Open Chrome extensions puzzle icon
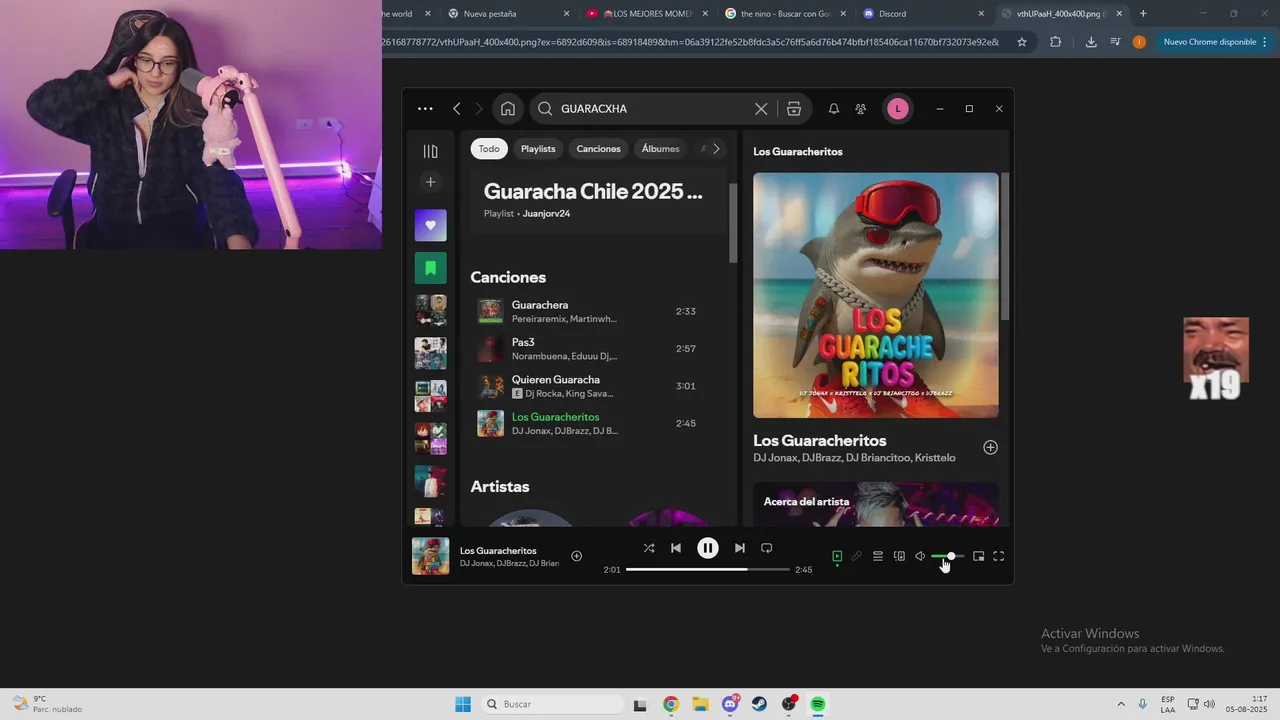 1056,42
